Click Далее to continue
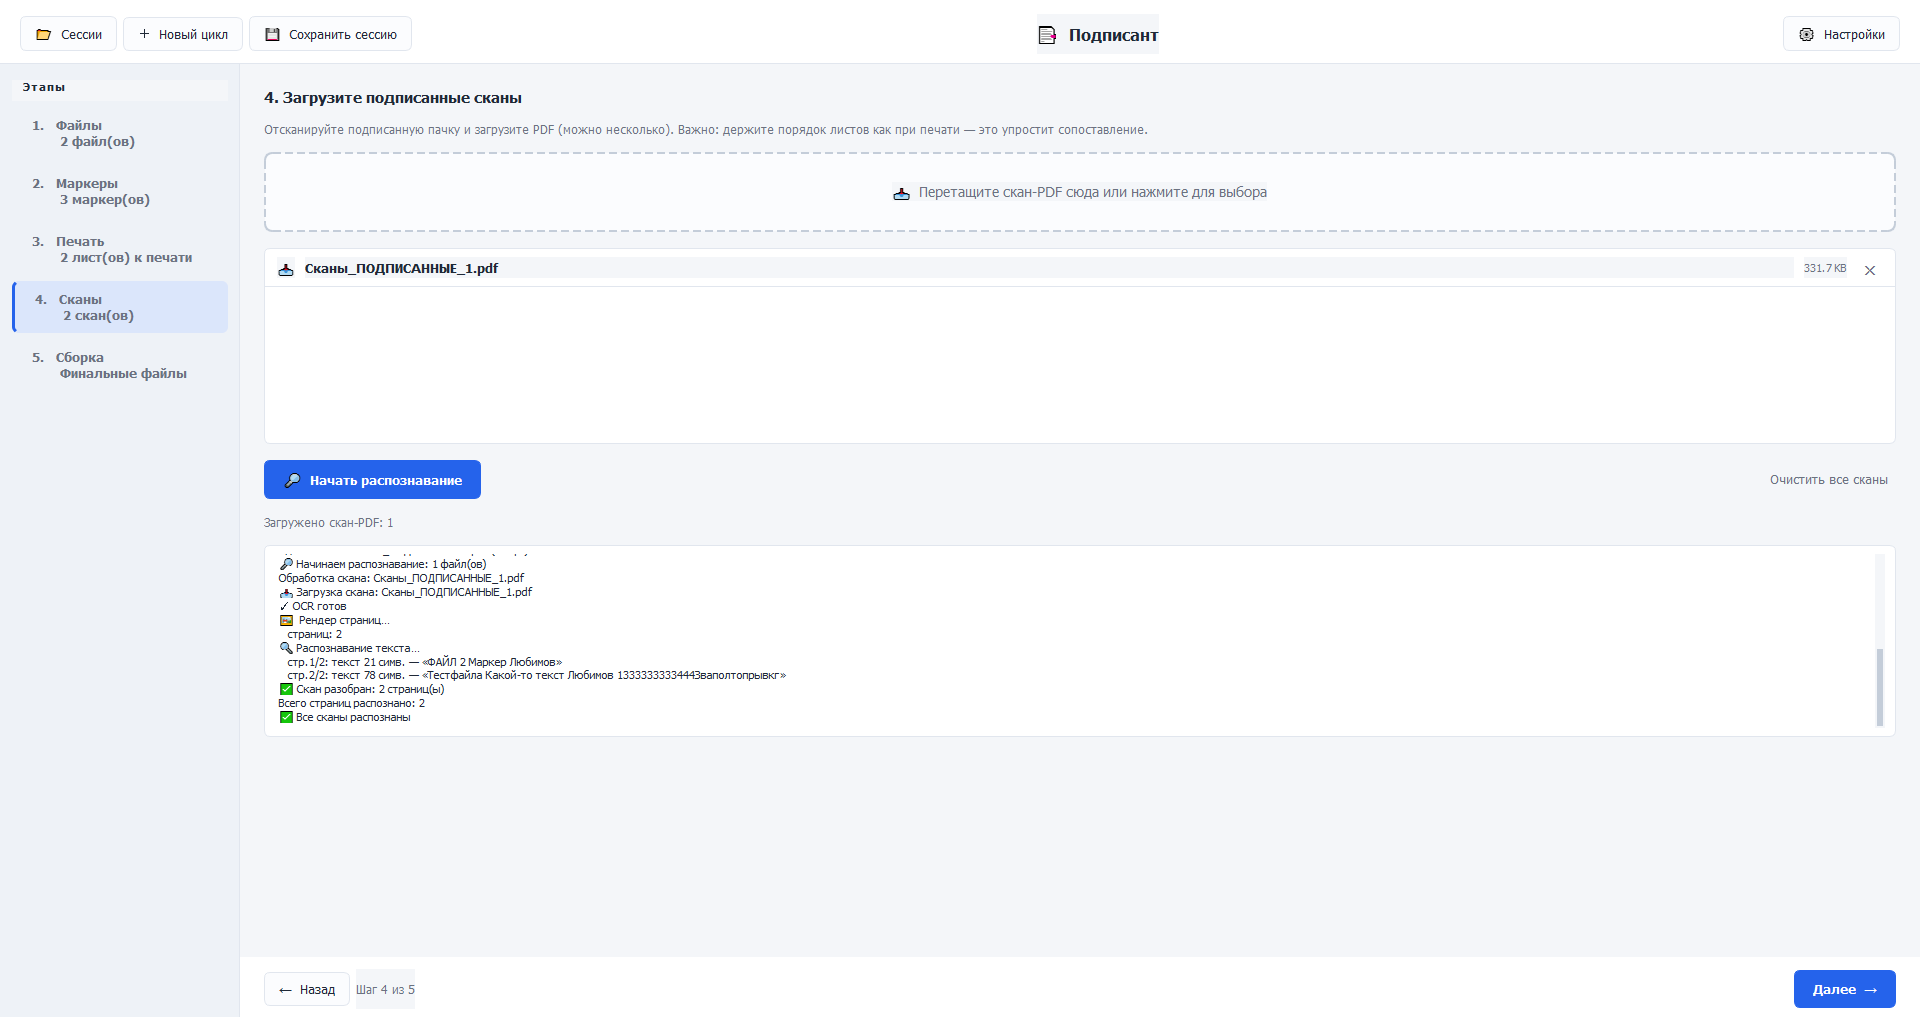Image resolution: width=1920 pixels, height=1017 pixels. click(x=1844, y=989)
